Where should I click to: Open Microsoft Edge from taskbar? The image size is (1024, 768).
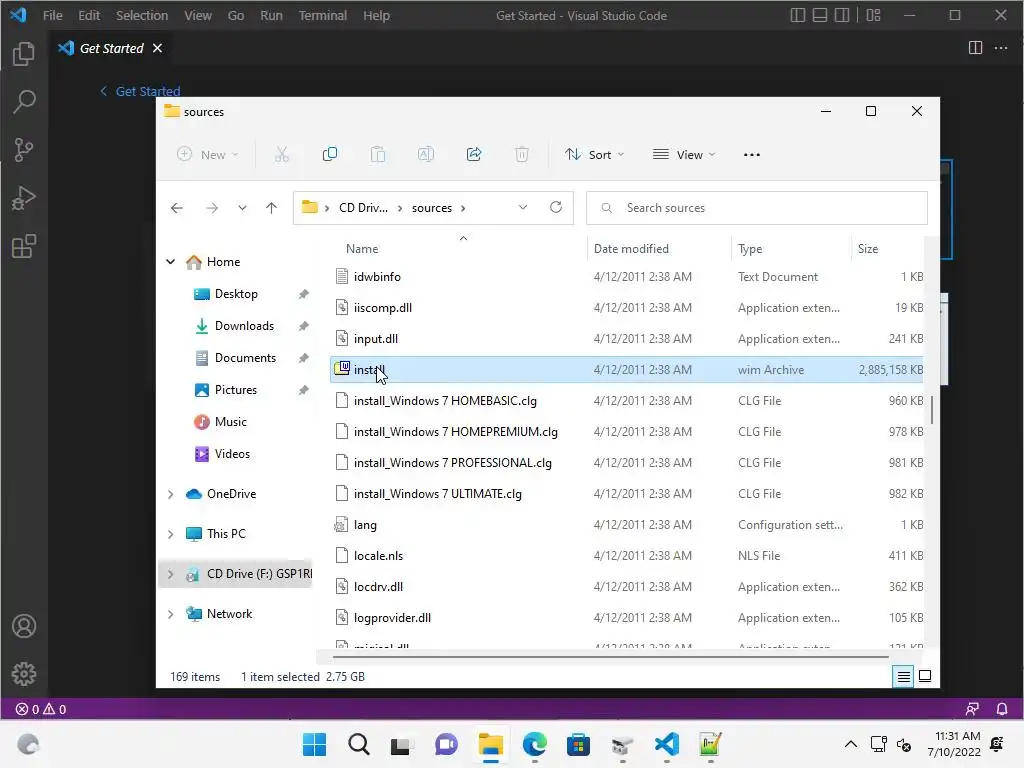click(534, 744)
